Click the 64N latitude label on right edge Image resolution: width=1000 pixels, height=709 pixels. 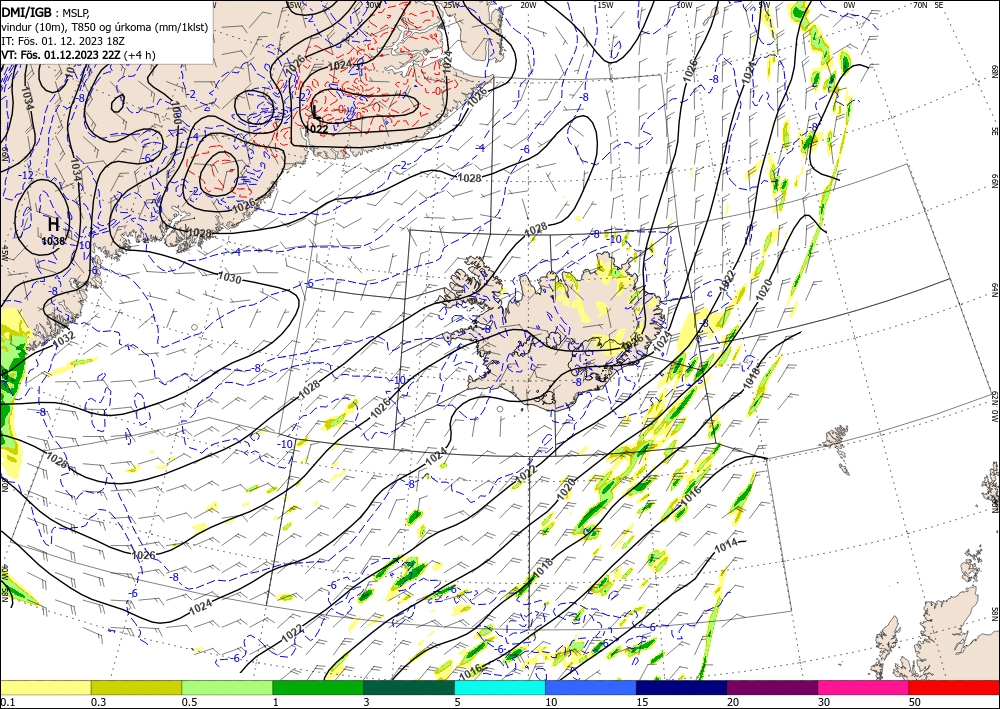pyautogui.click(x=994, y=290)
